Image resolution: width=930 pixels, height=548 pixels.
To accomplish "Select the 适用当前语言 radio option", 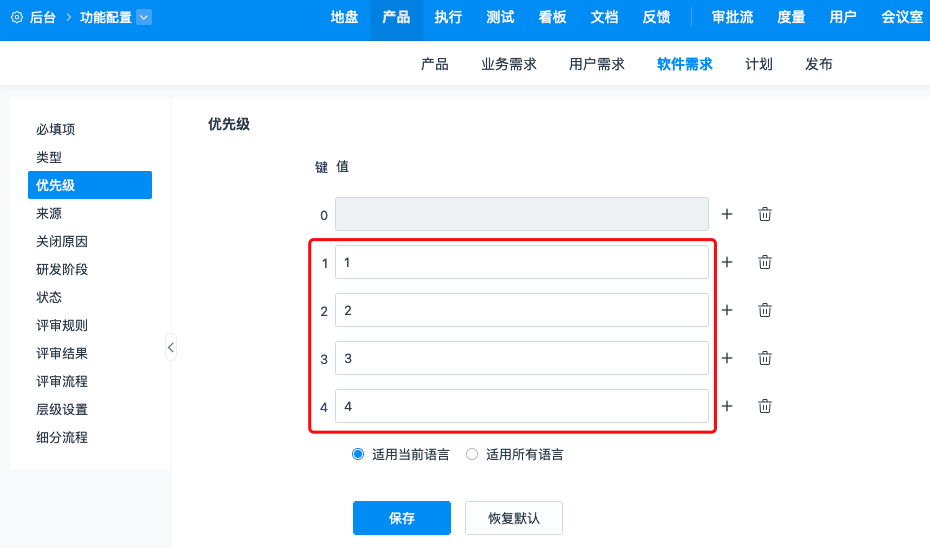I will 358,454.
